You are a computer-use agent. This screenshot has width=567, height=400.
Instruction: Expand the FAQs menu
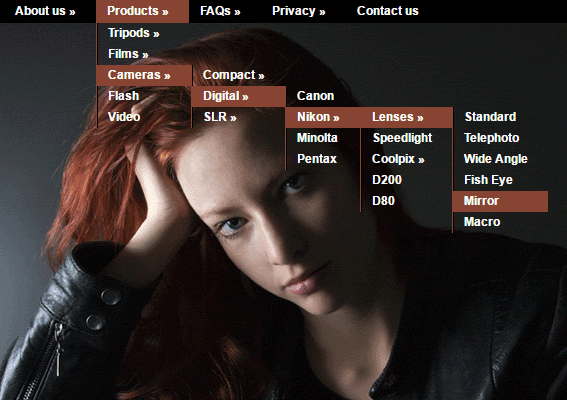coord(220,11)
